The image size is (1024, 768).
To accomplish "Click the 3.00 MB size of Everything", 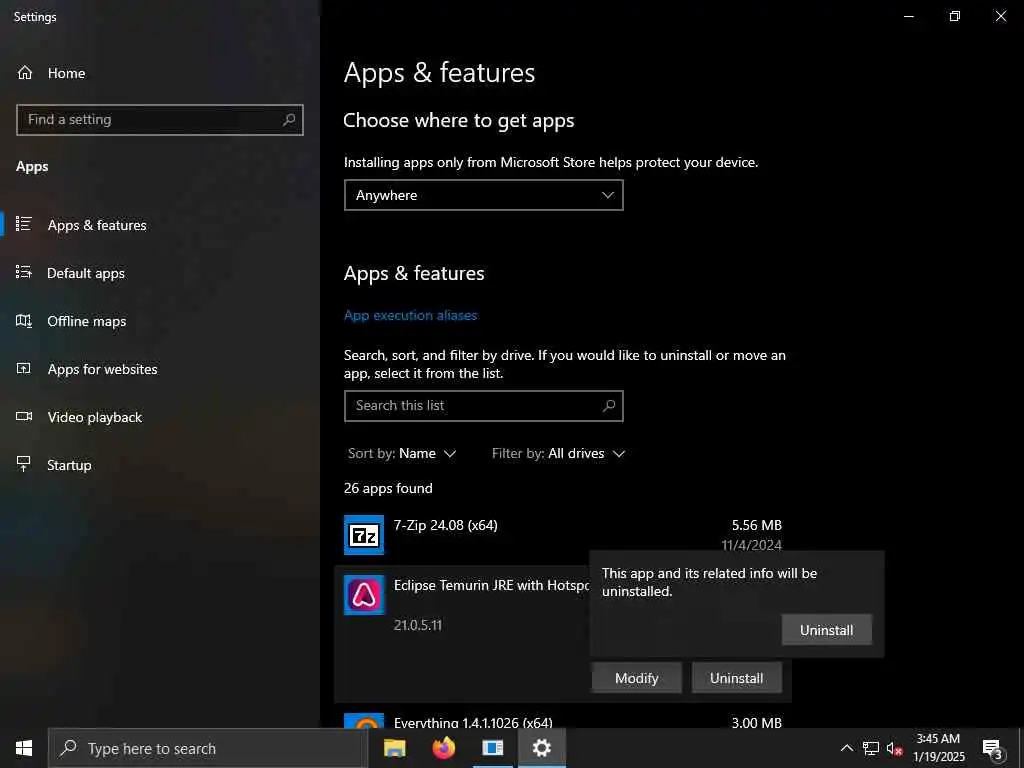I will pos(756,722).
